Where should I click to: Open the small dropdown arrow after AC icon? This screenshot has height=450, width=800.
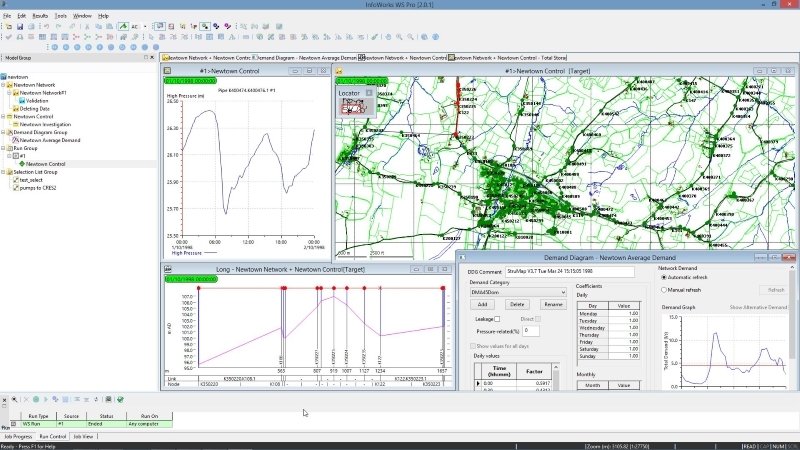tap(145, 27)
